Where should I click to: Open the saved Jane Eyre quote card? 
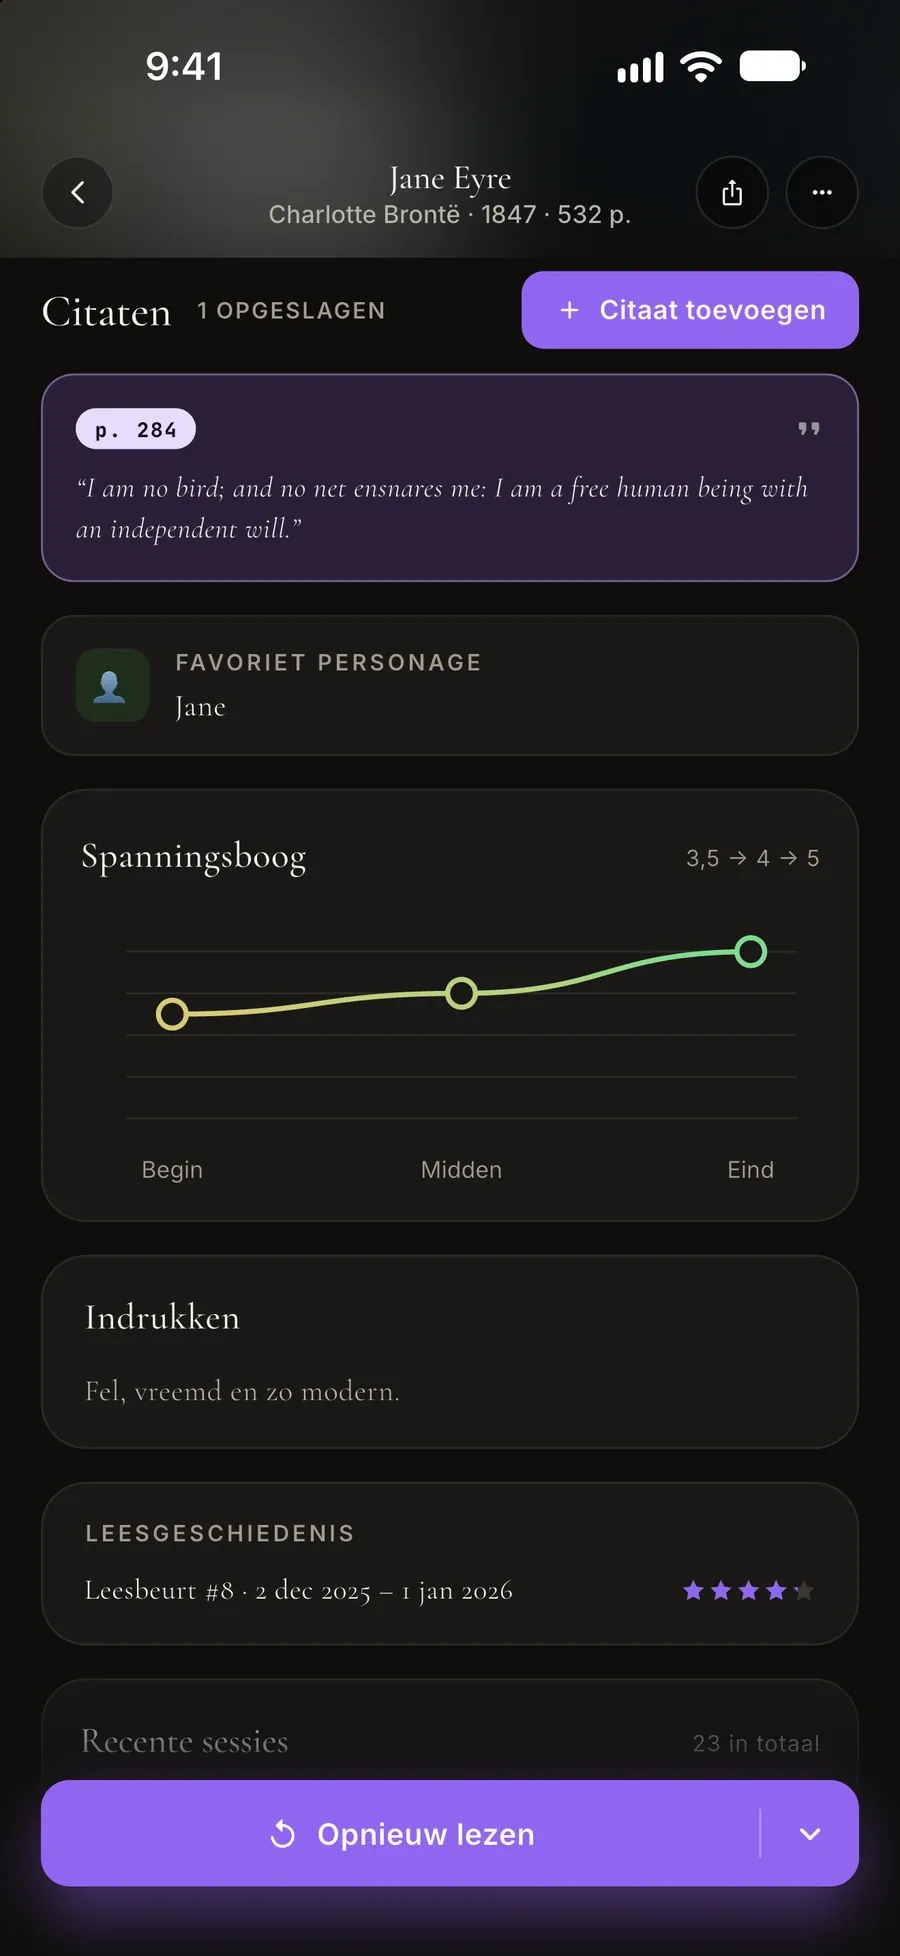click(450, 478)
